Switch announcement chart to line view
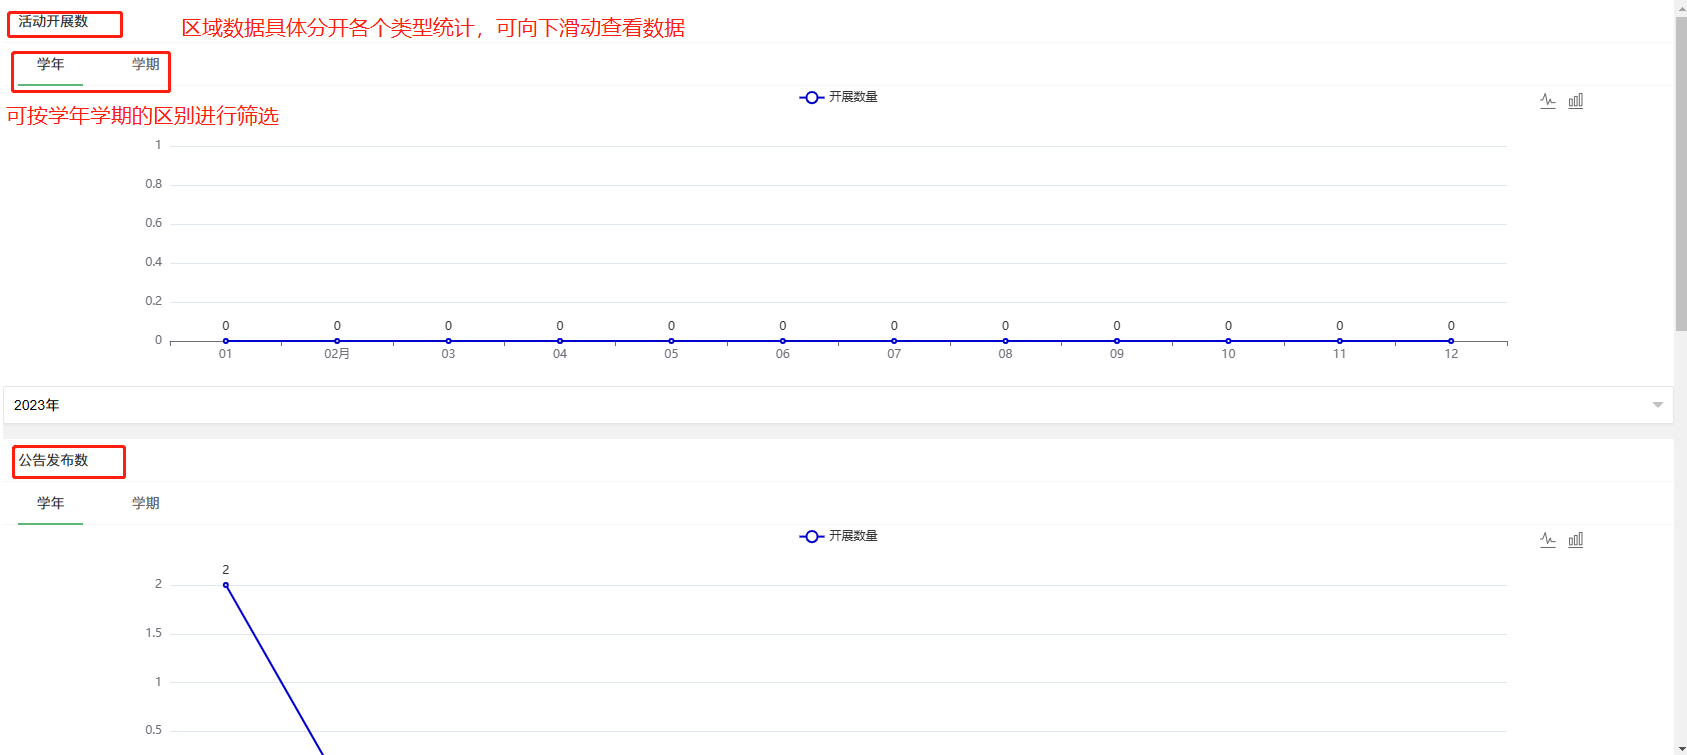Screen dimensions: 1687x755 click(1548, 540)
